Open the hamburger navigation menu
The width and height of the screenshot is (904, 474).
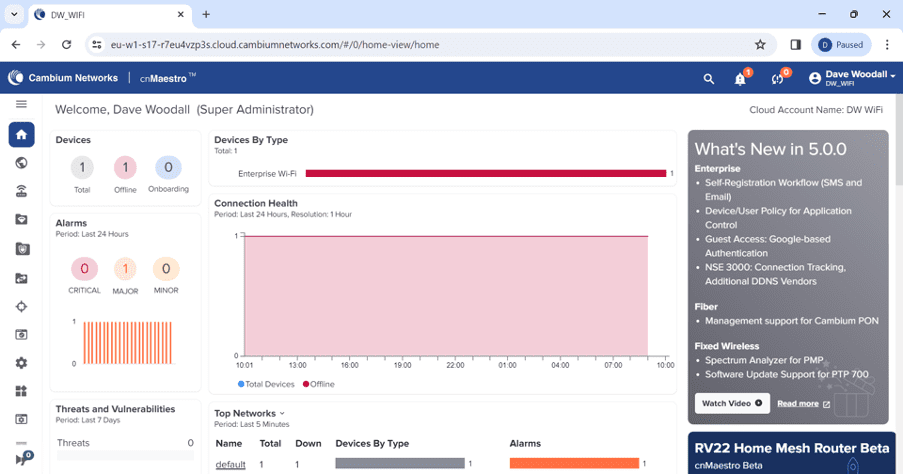coord(21,104)
